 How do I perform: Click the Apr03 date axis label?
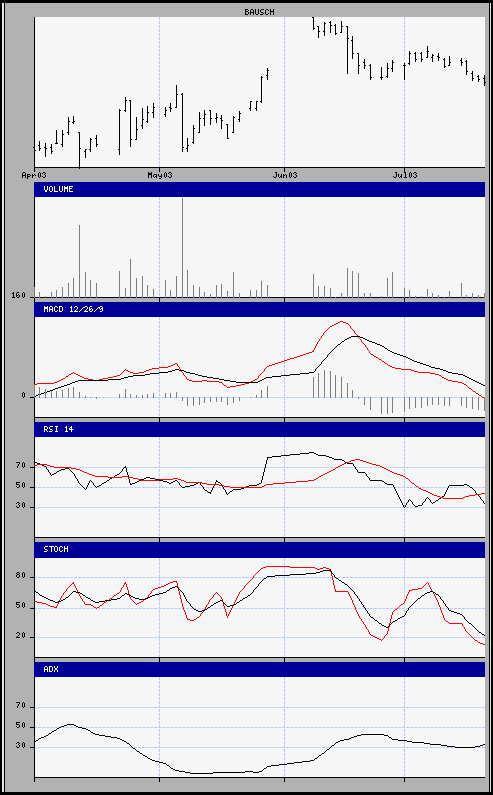click(x=34, y=175)
